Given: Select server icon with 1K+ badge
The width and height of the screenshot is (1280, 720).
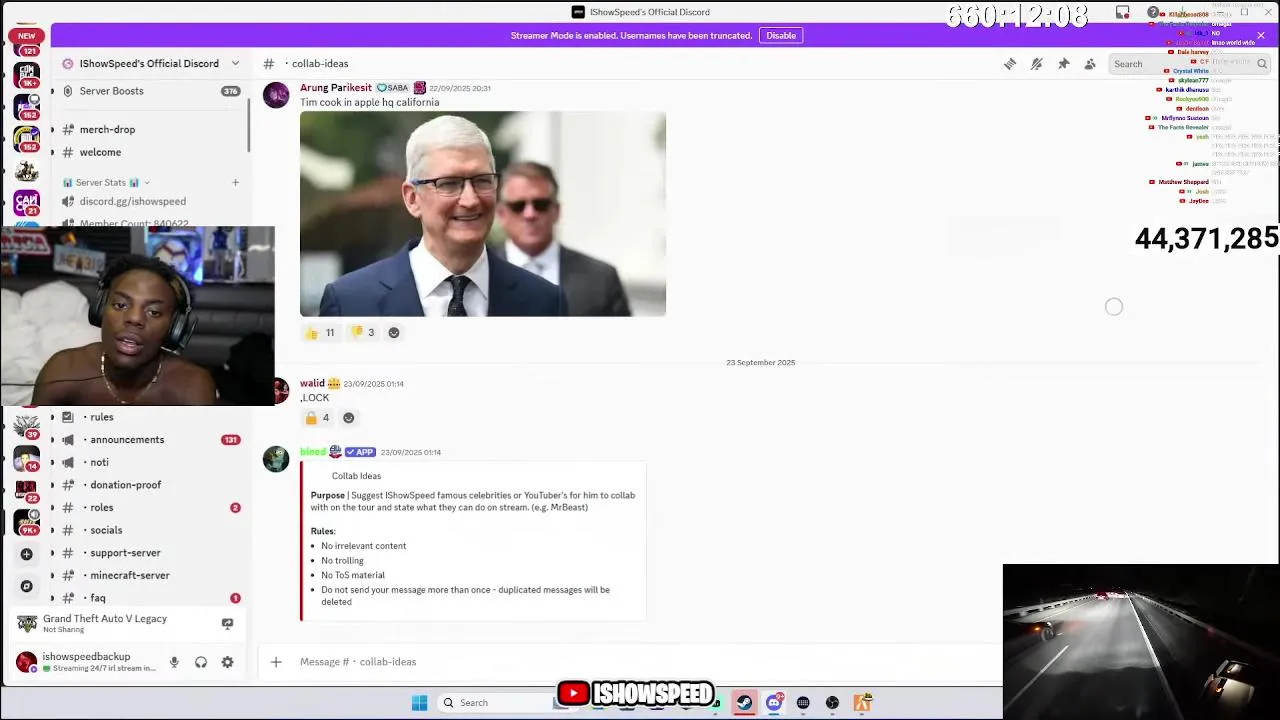Looking at the screenshot, I should coord(27,74).
